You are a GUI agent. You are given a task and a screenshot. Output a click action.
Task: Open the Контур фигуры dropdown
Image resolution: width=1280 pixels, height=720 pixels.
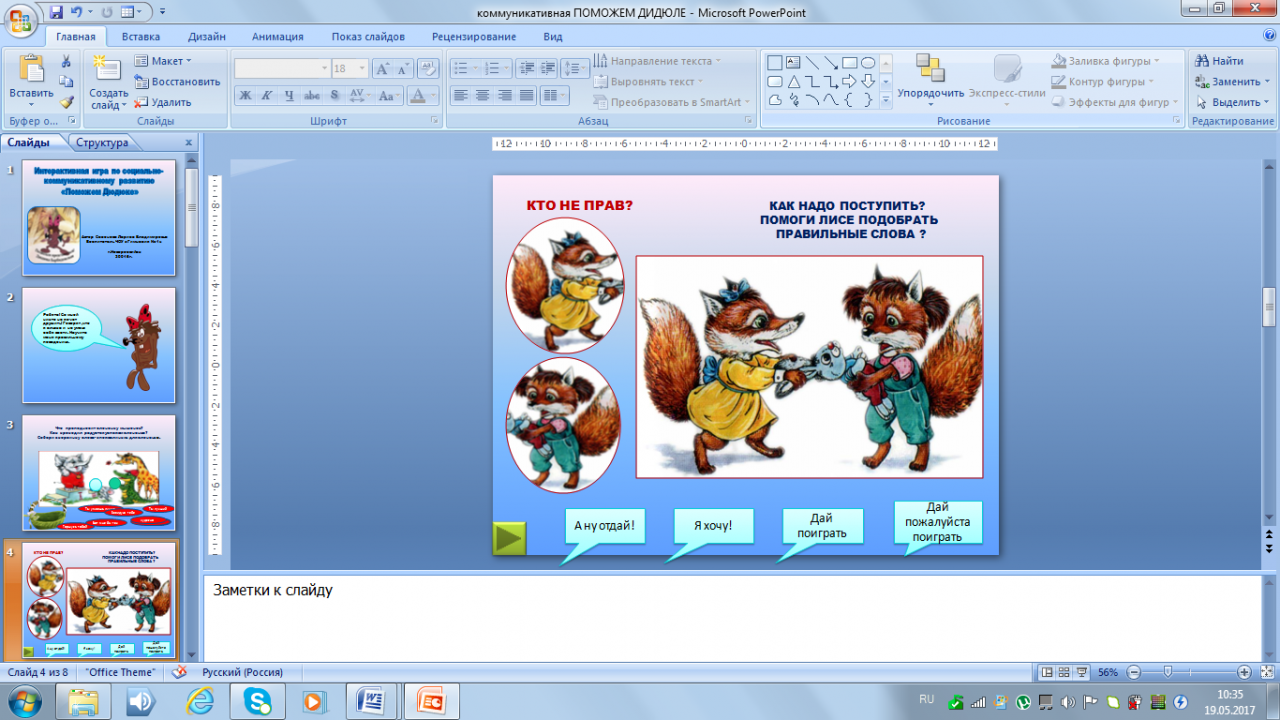[1105, 82]
